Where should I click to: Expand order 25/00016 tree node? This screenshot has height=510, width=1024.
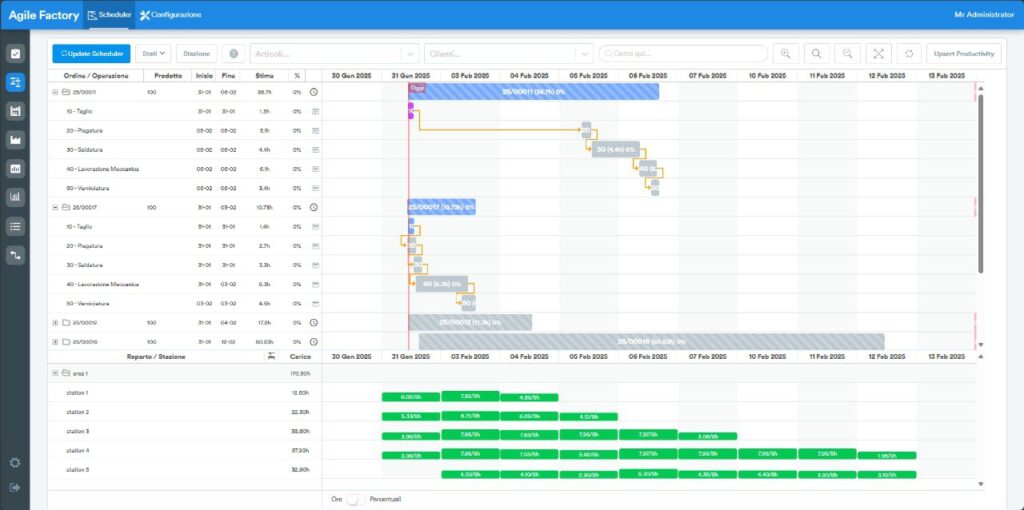(x=55, y=342)
